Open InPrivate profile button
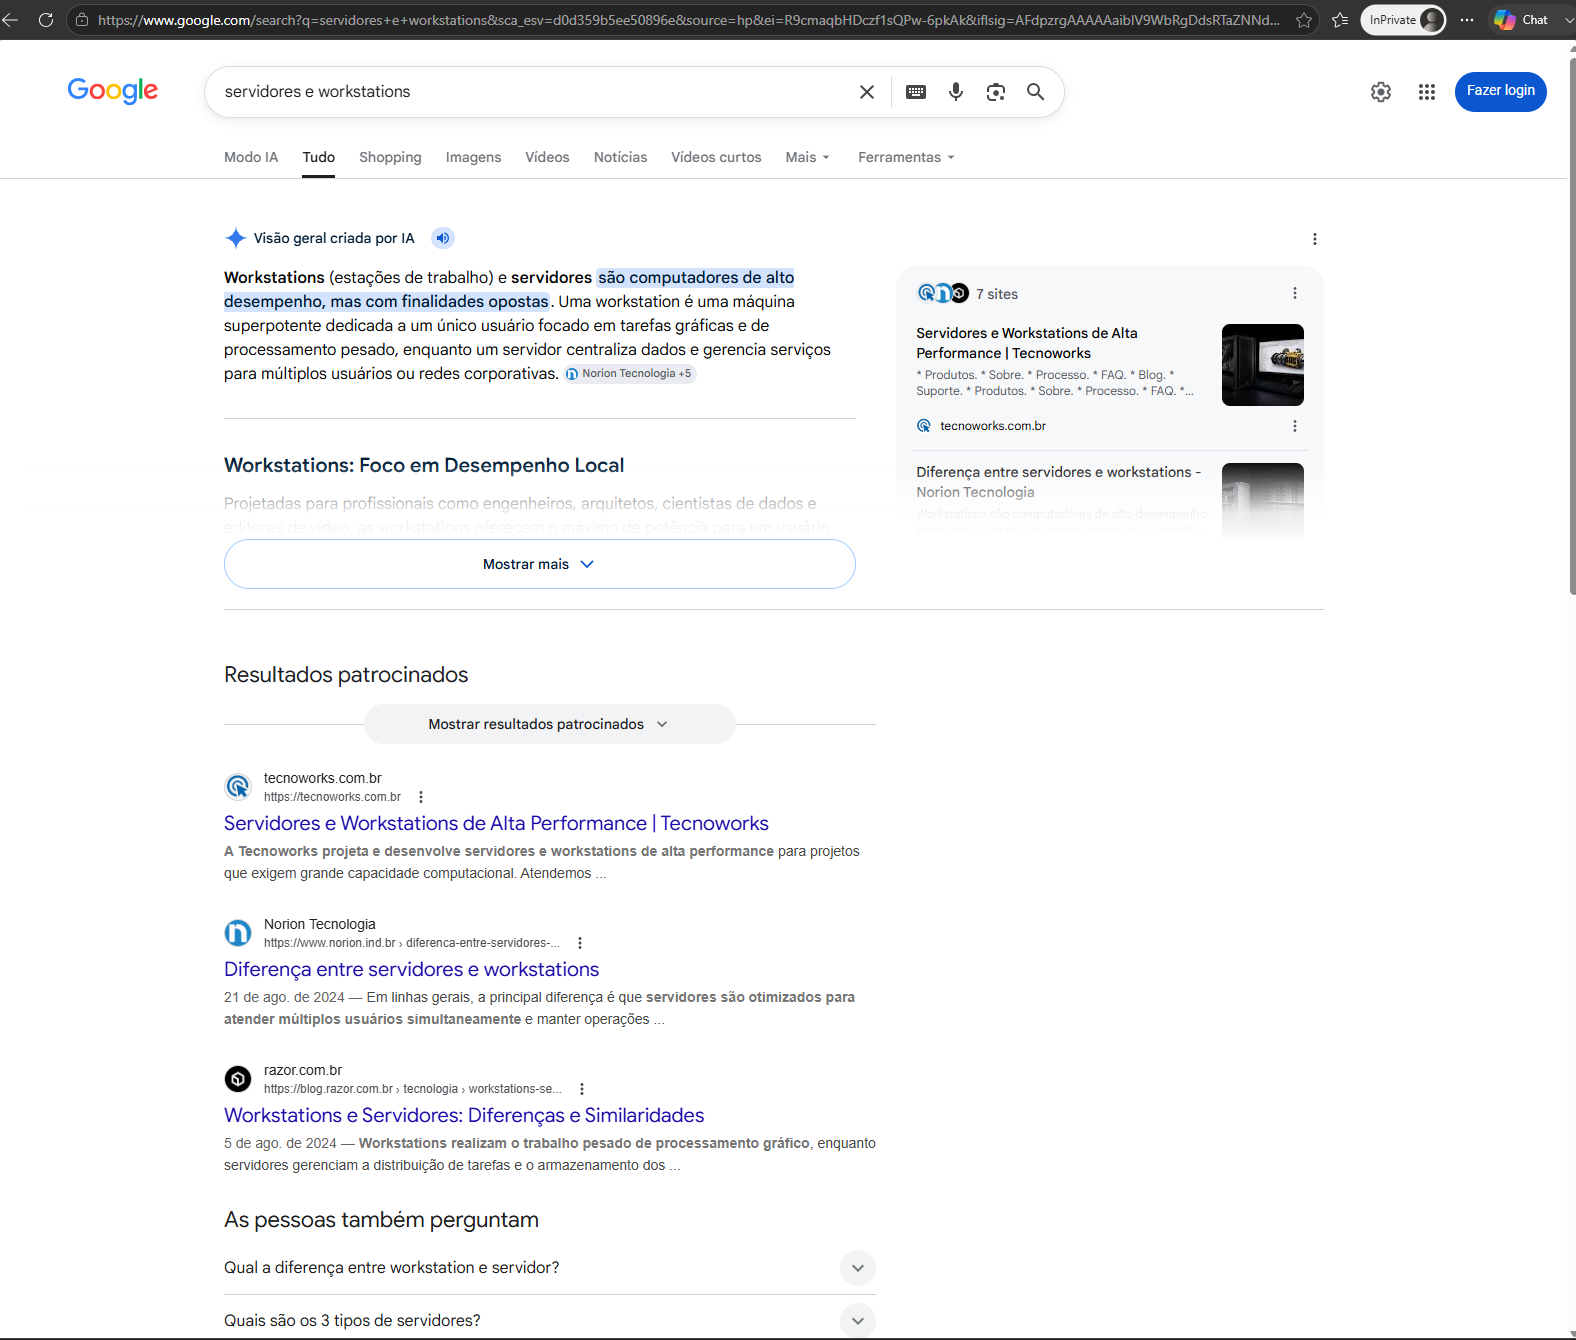Screen dimensions: 1576x1340 [1403, 20]
